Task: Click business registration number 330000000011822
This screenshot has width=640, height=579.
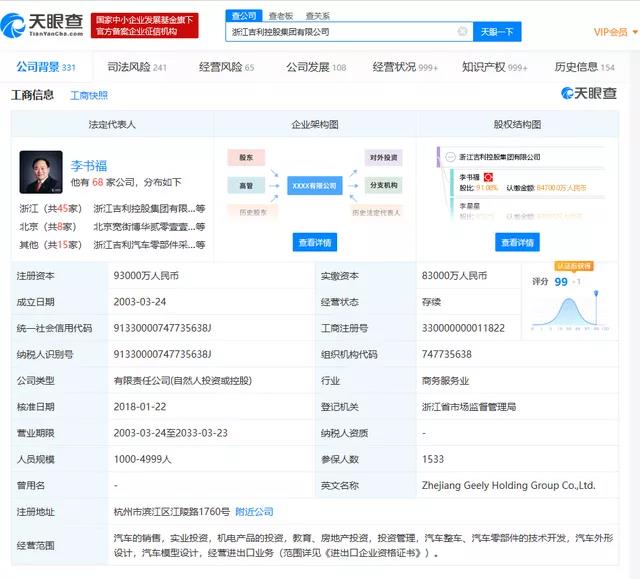Action: pyautogui.click(x=463, y=328)
